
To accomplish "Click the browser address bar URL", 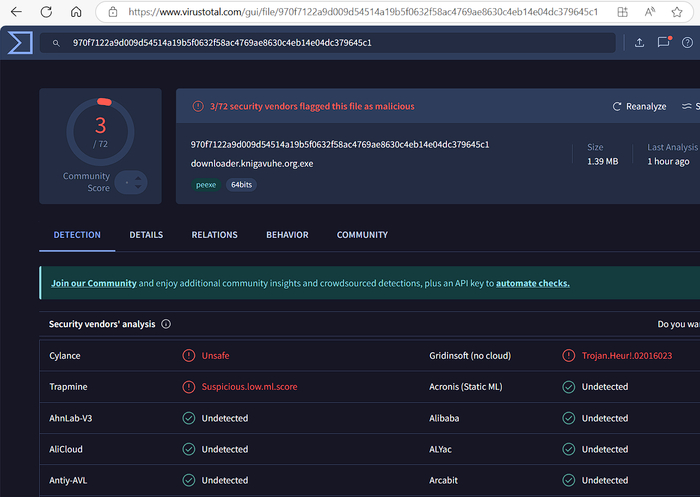I will (363, 12).
